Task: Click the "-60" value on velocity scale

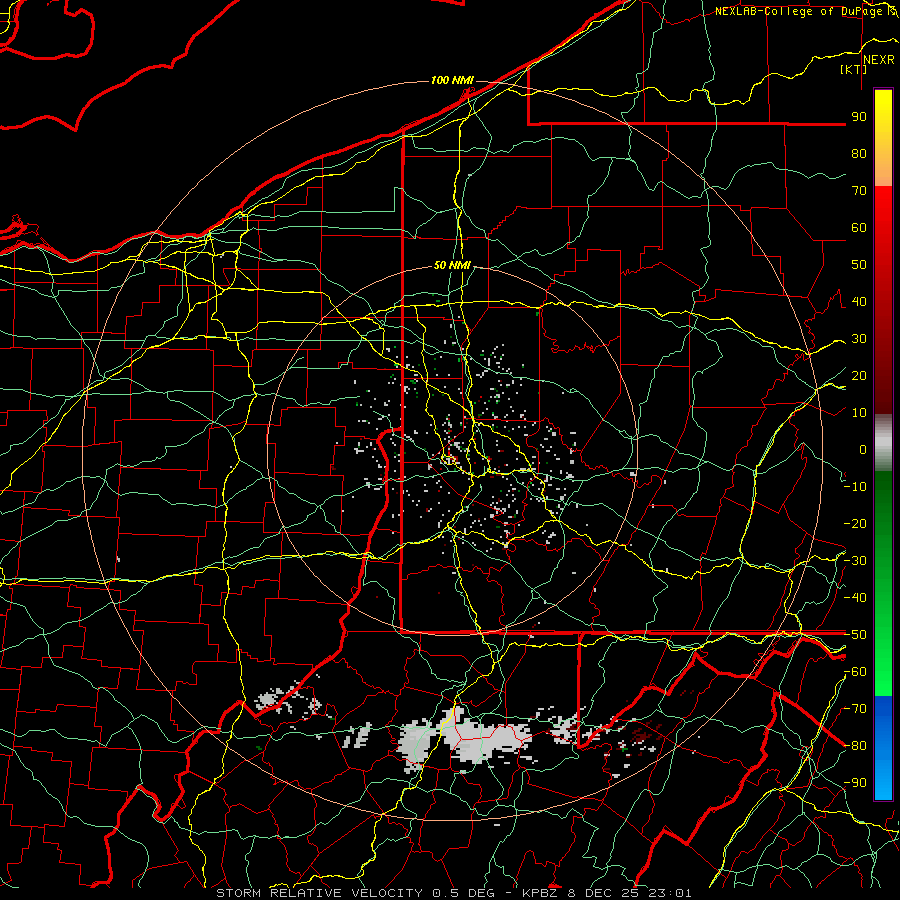Action: [855, 672]
